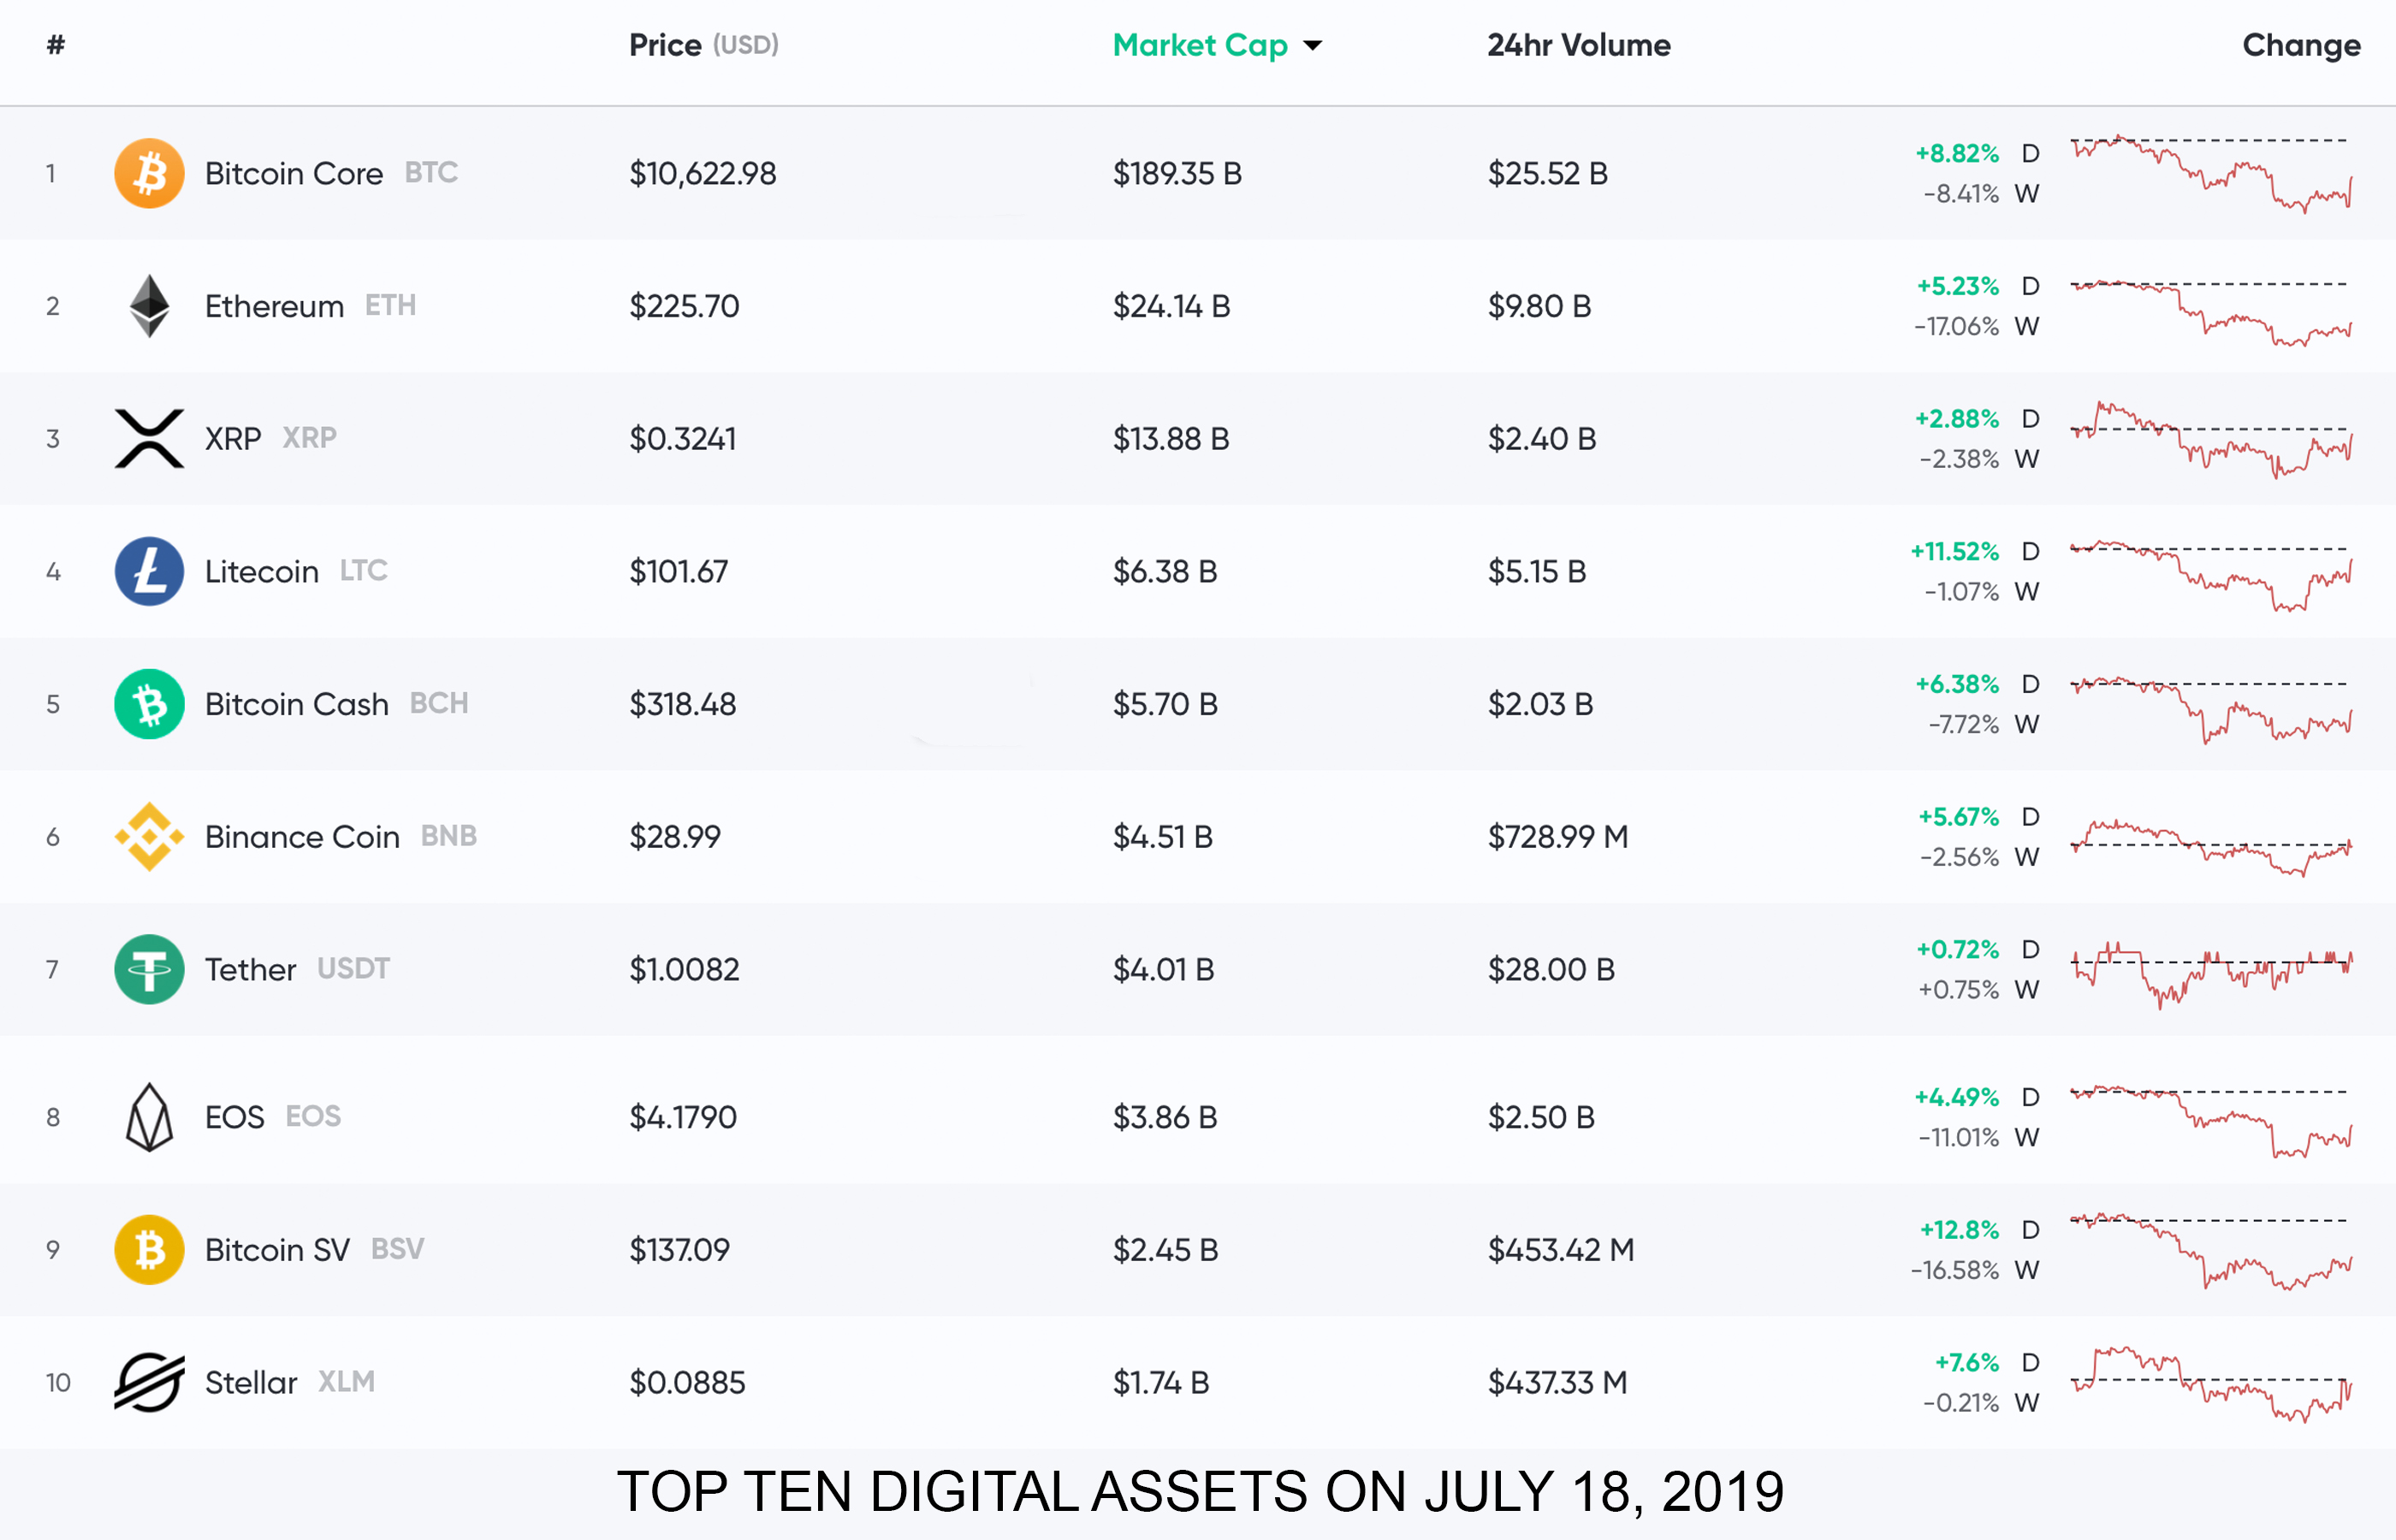The image size is (2396, 1540).
Task: Click the Litecoin blue logo icon
Action: pos(149,571)
